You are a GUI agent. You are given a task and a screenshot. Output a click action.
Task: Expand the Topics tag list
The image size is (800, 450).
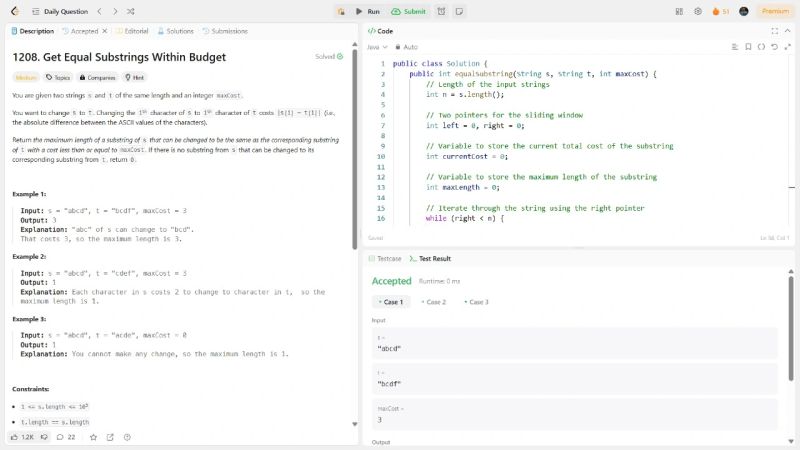click(x=58, y=77)
